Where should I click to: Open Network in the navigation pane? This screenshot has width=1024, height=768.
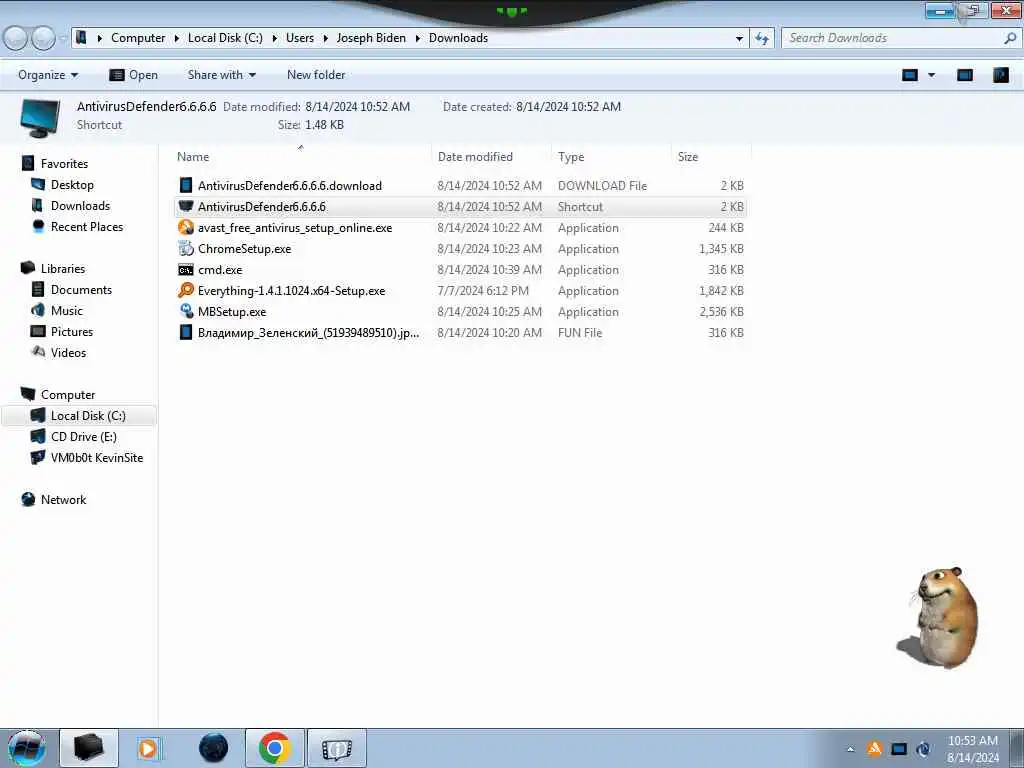click(63, 500)
